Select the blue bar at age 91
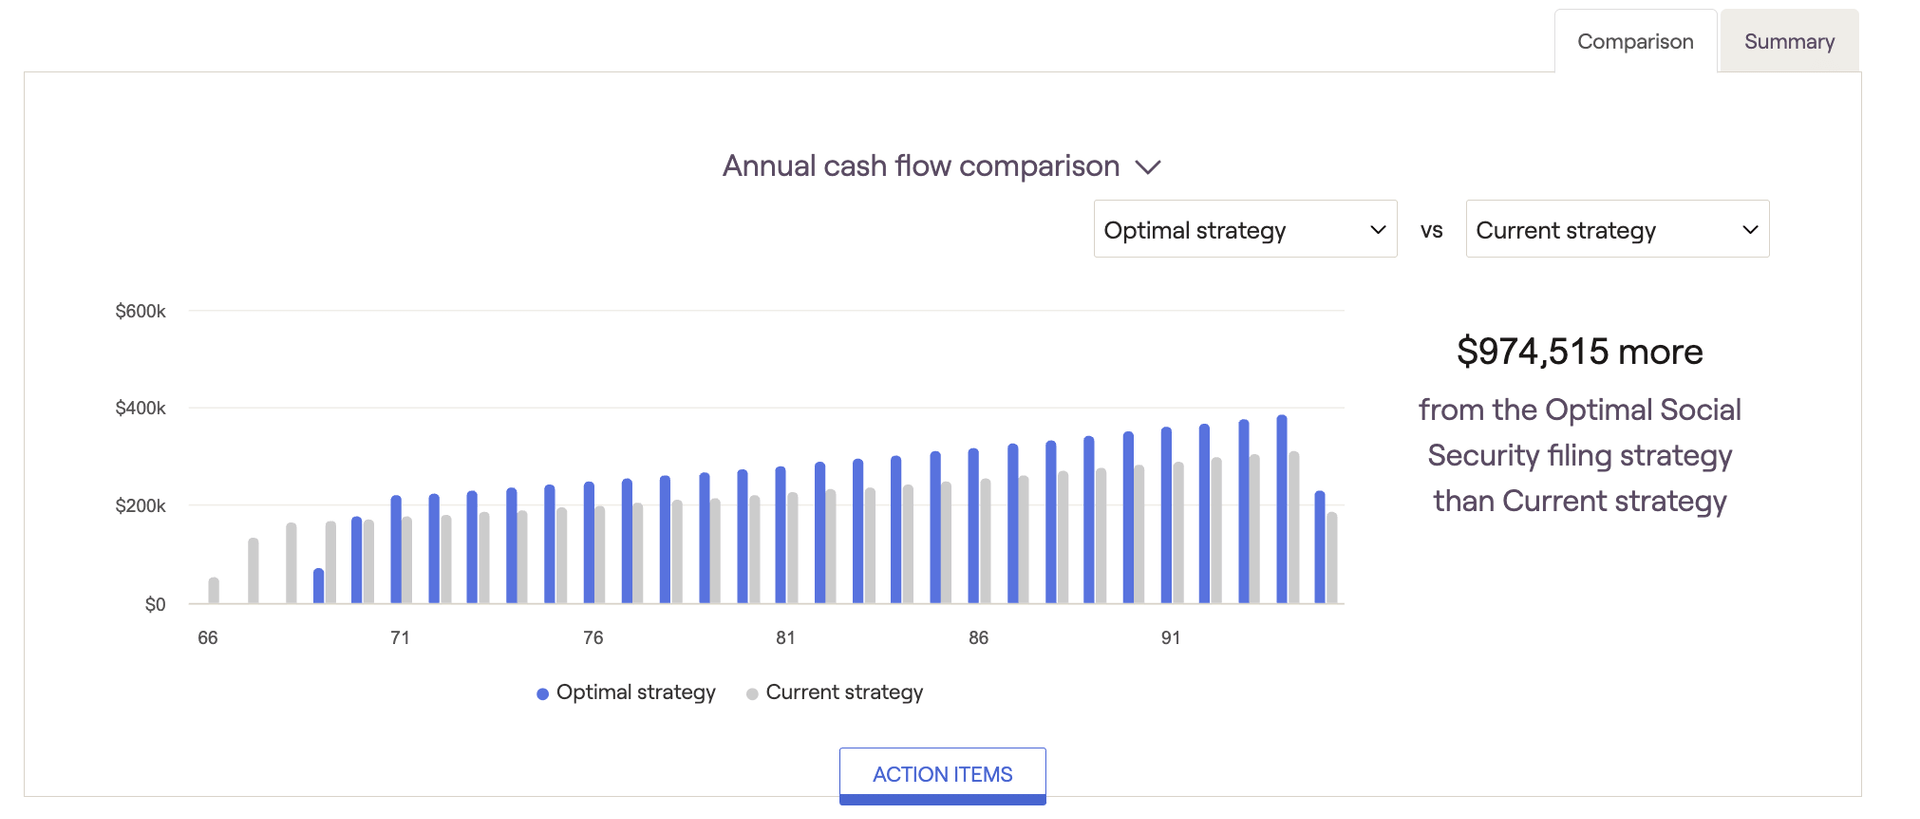 1166,515
